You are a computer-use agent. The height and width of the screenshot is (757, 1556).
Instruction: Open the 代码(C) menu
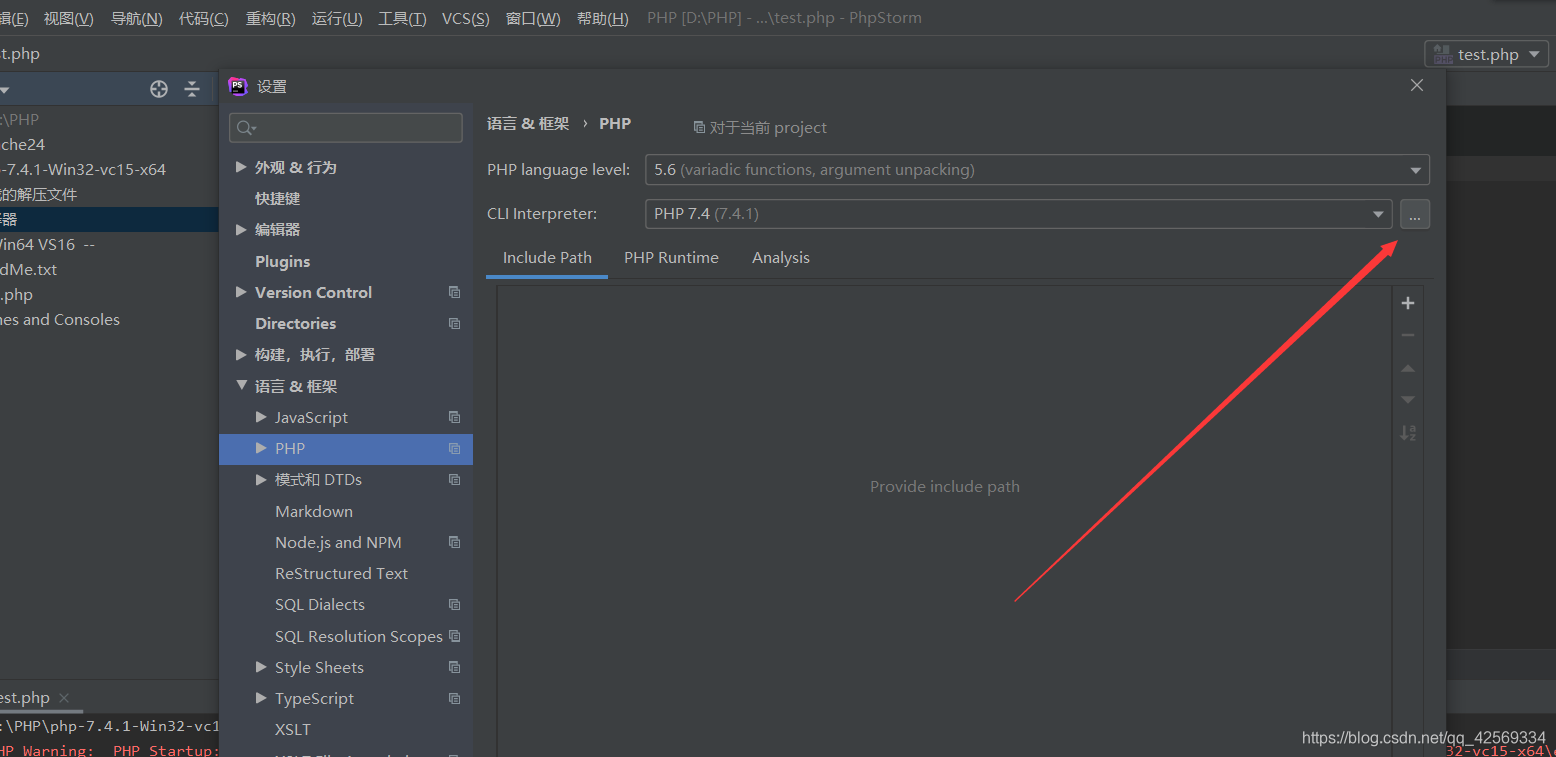tap(203, 18)
